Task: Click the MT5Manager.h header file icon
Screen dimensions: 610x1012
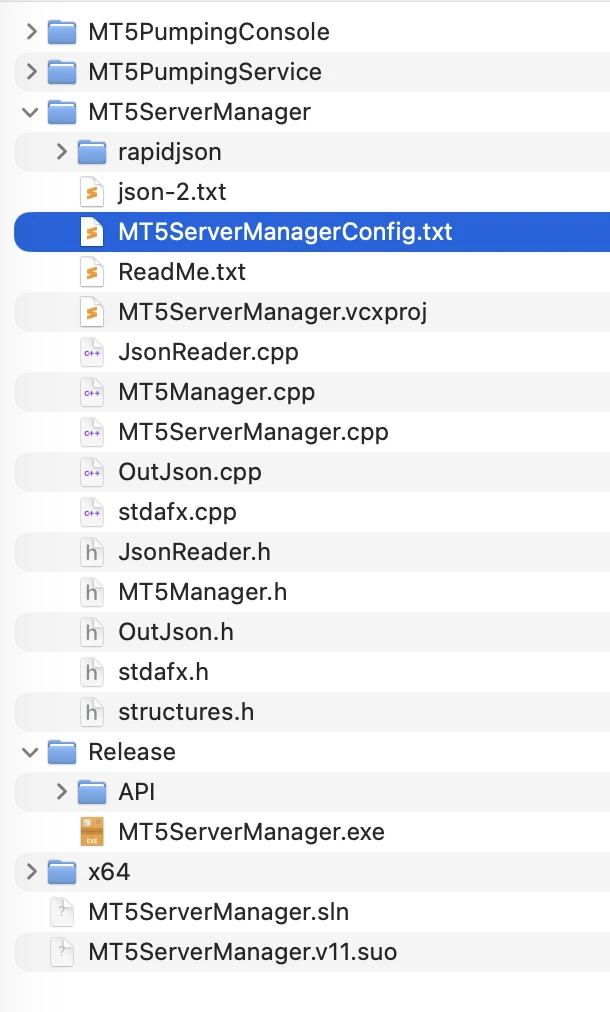Action: point(91,592)
